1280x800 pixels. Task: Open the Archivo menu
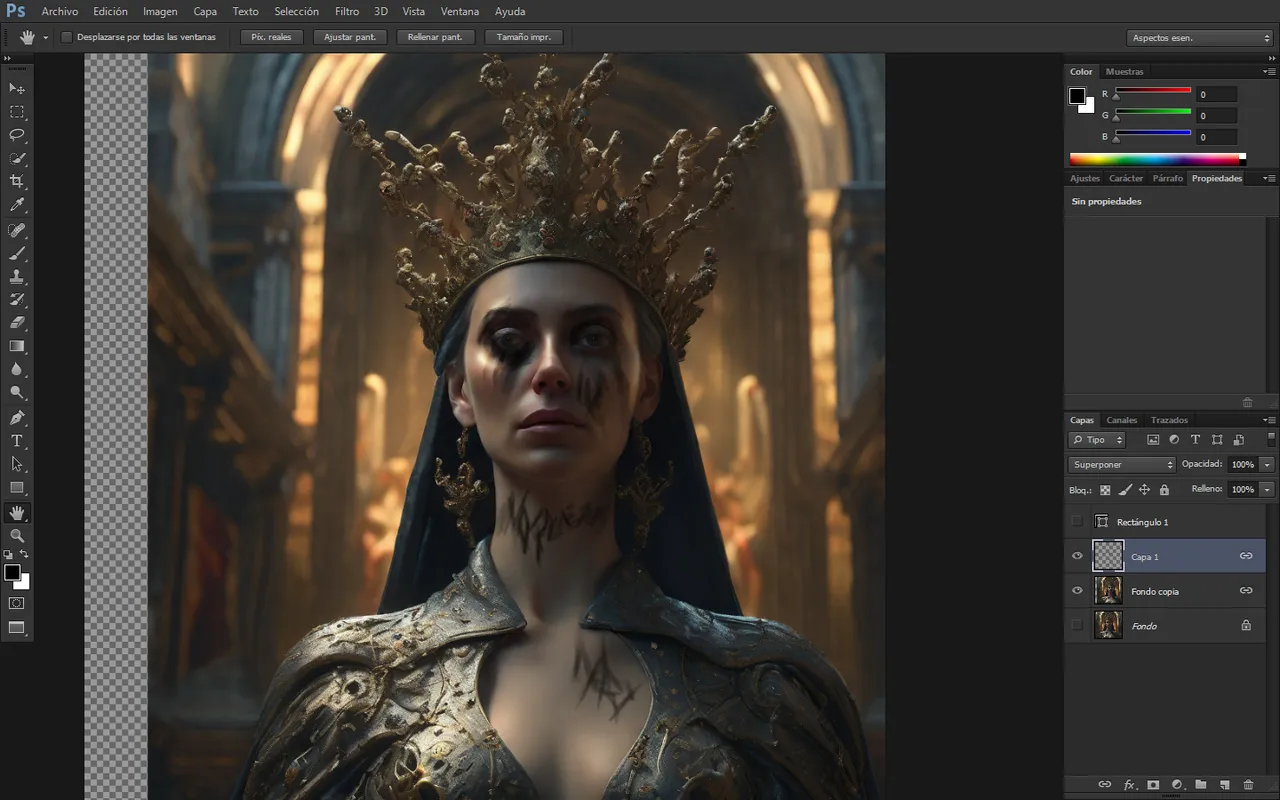(x=60, y=12)
